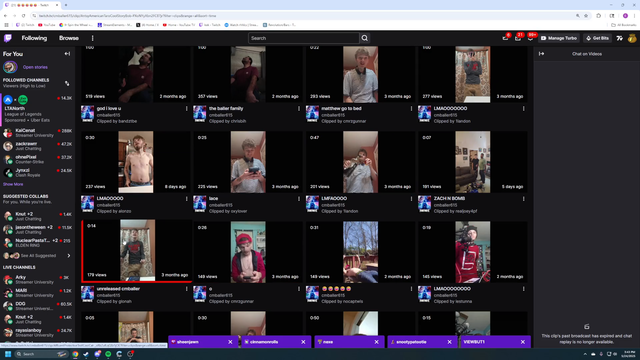Open options menu for 'lace' clip
Viewport: 640px width, 360px height.
pyautogui.click(x=299, y=199)
